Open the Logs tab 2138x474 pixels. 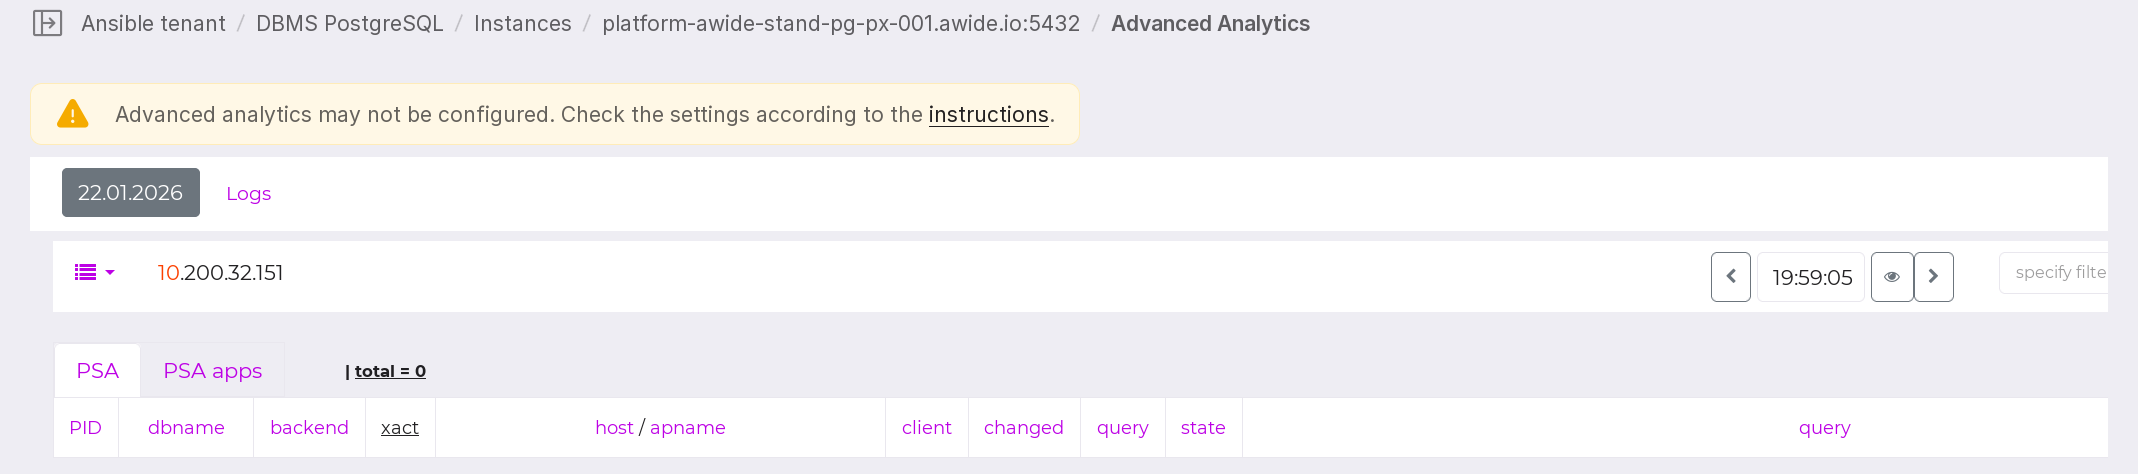tap(248, 194)
